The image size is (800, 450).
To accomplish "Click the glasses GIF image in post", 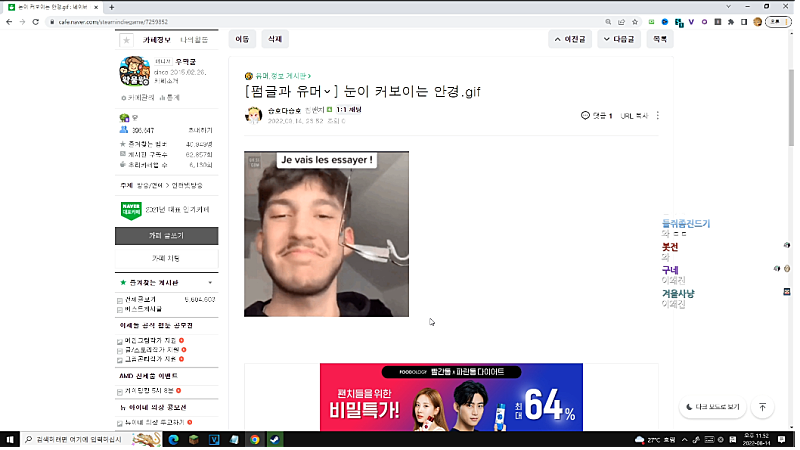I will [326, 234].
